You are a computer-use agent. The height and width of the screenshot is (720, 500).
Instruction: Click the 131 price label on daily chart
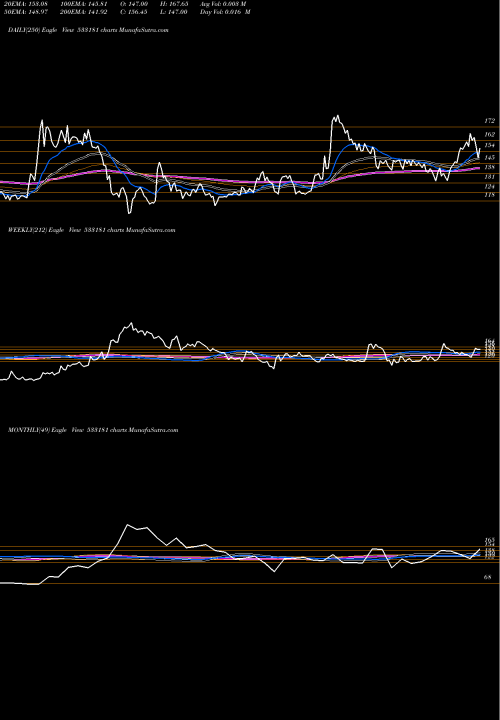coord(489,177)
